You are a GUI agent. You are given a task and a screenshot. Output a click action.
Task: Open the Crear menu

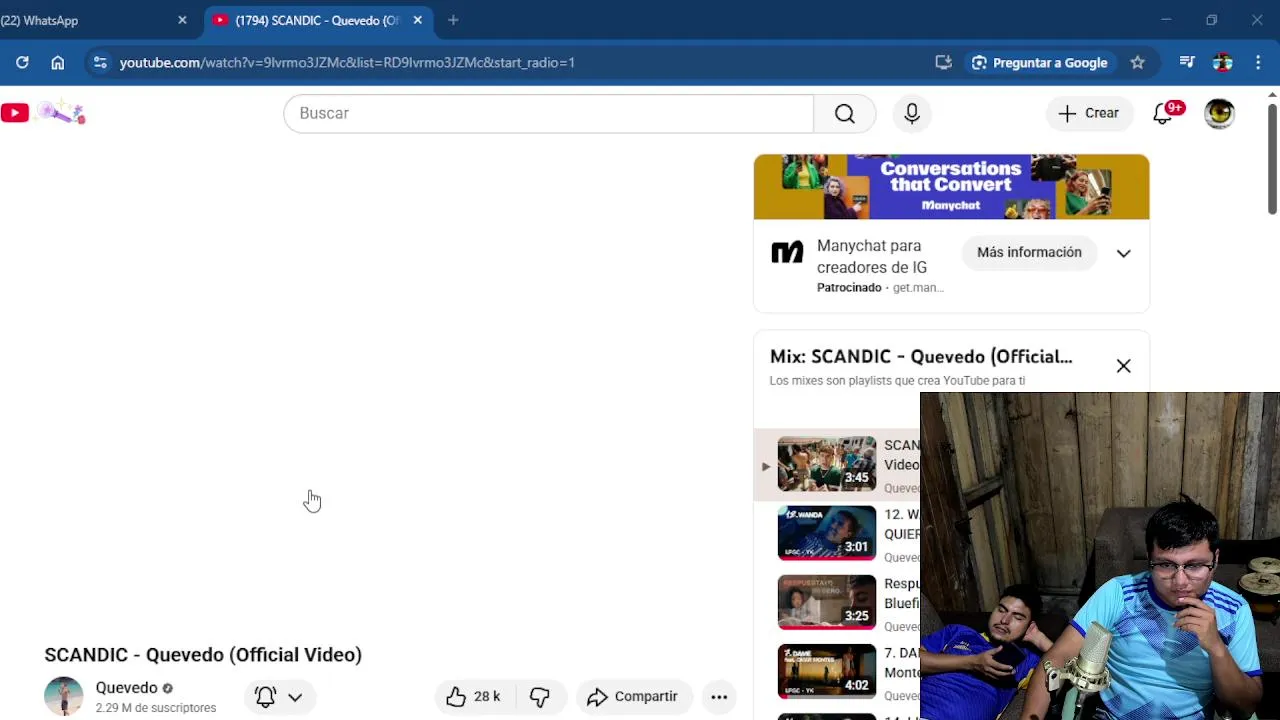(x=1089, y=113)
